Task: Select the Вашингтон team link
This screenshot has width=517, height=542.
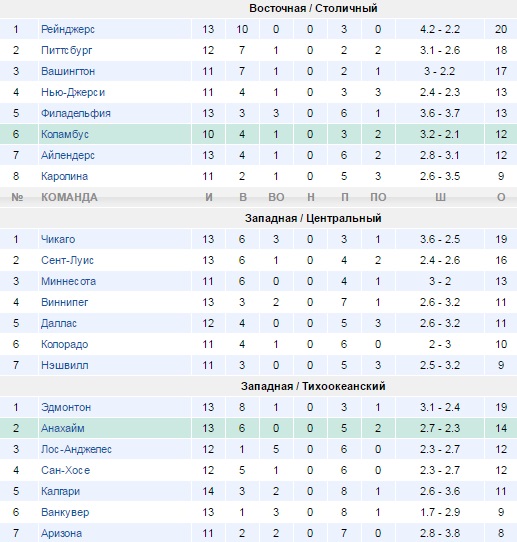Action: tap(68, 71)
